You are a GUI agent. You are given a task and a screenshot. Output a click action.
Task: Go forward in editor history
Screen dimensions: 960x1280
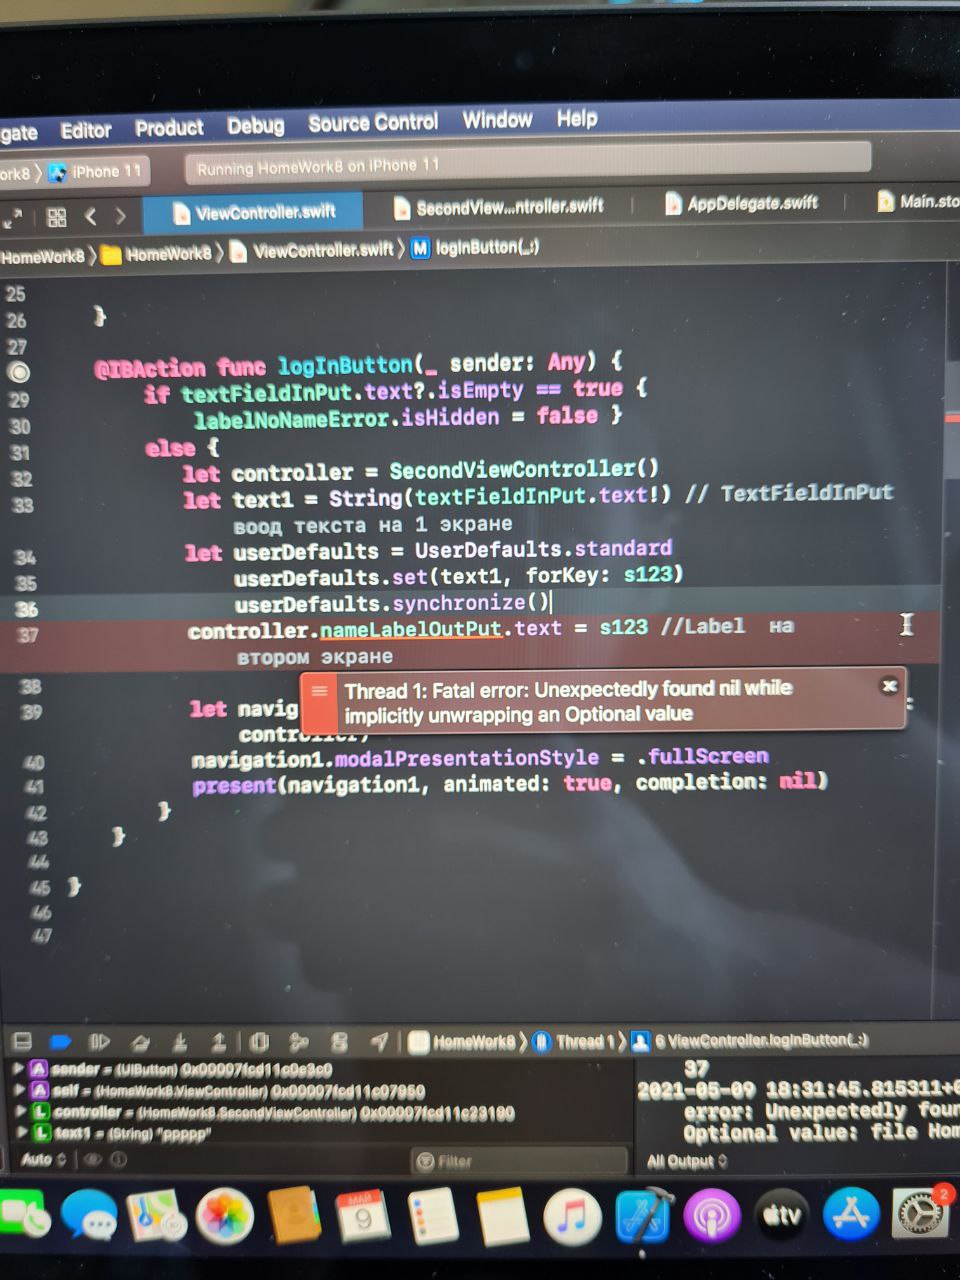click(120, 216)
